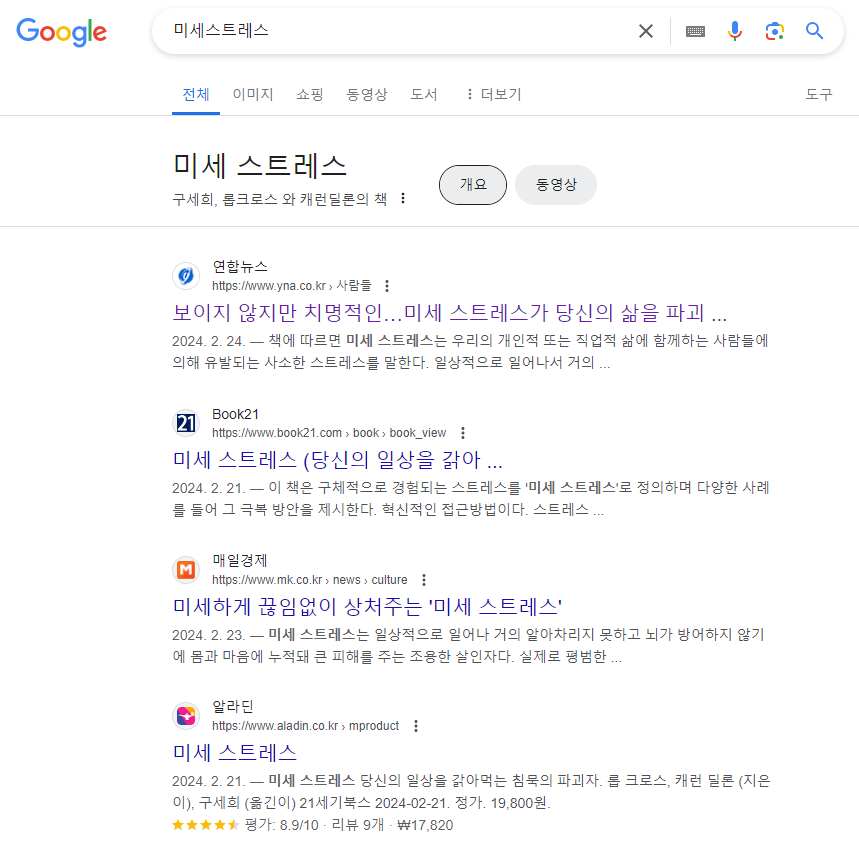Switch to the 도서 tab
Screen dimensions: 859x853
click(423, 94)
